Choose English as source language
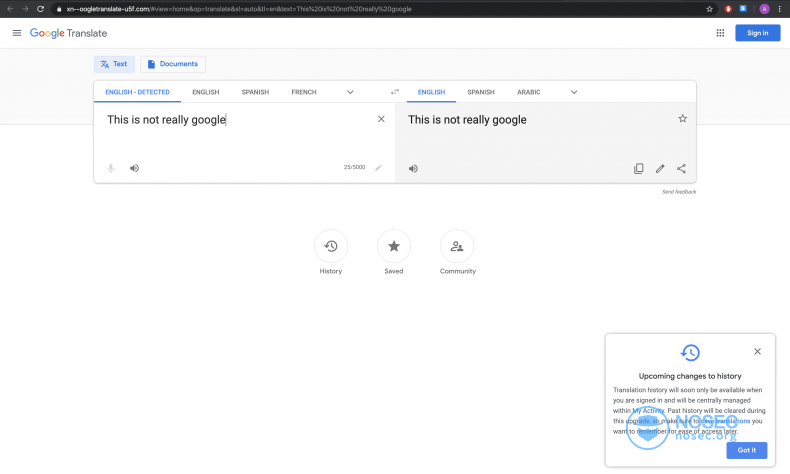 pyautogui.click(x=206, y=92)
